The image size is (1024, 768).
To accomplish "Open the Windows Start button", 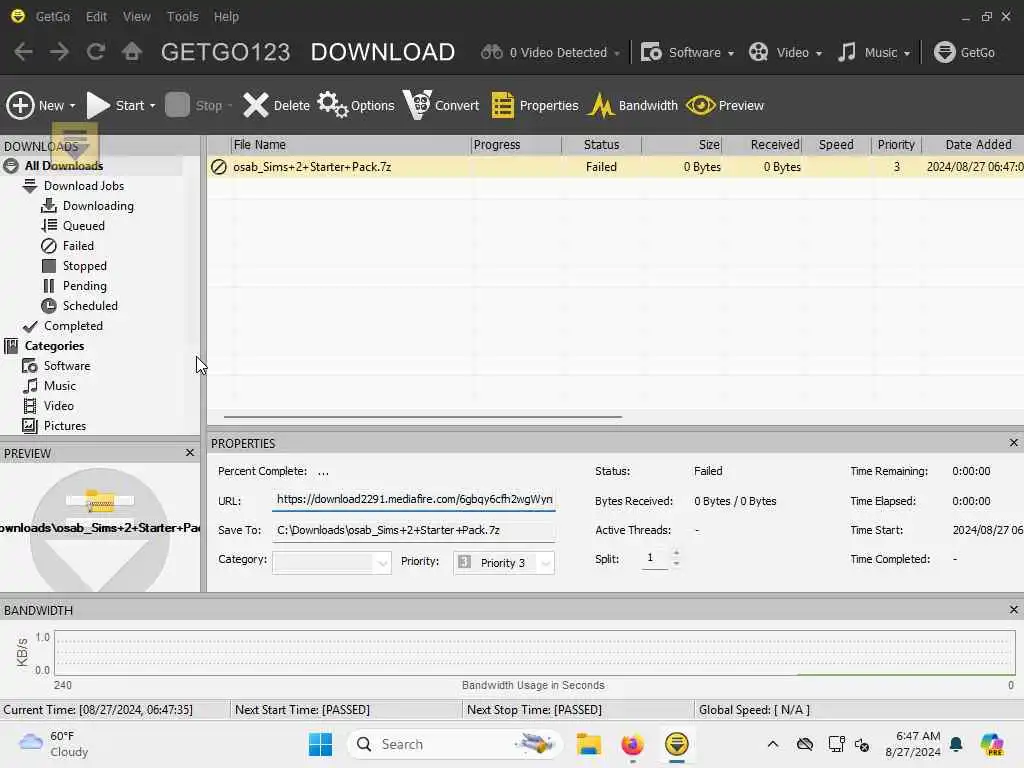I will (x=320, y=744).
